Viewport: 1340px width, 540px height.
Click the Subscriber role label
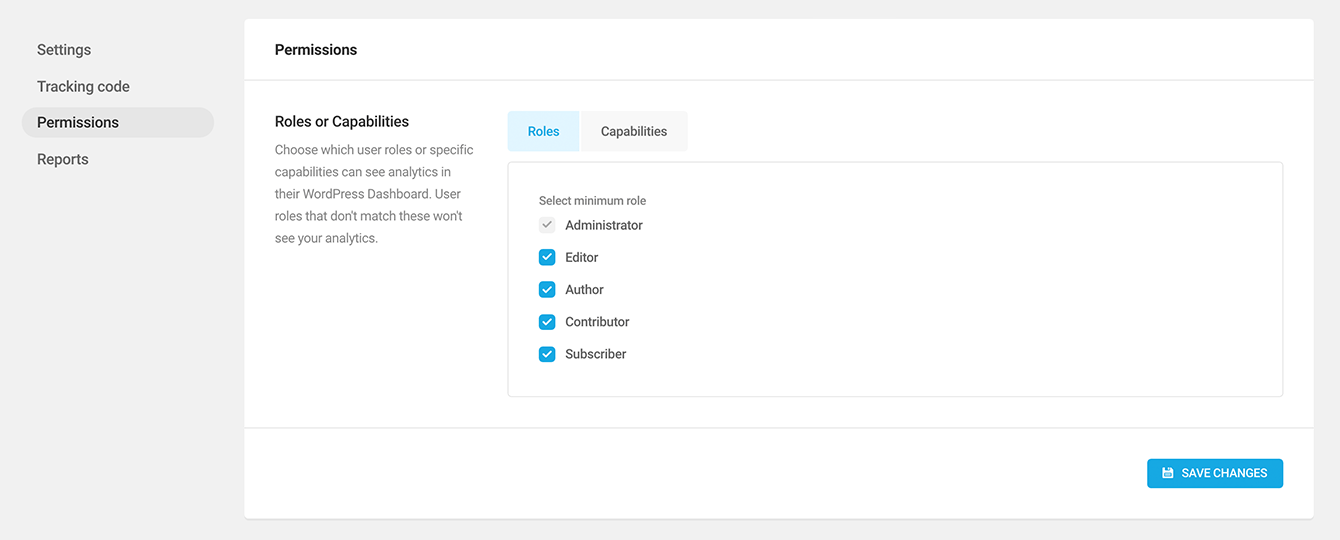click(596, 354)
